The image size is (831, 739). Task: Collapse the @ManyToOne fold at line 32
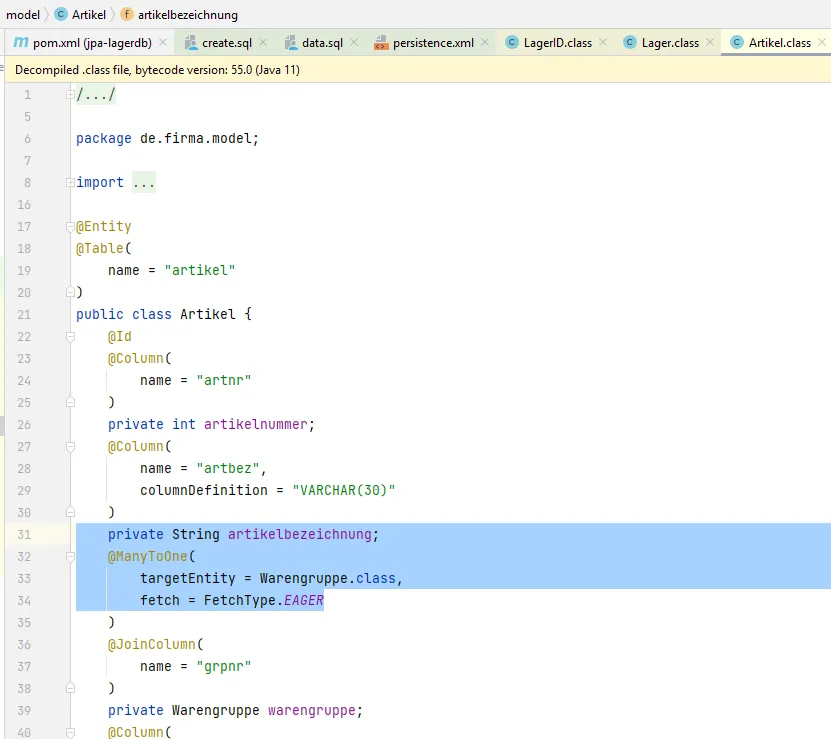(x=70, y=556)
